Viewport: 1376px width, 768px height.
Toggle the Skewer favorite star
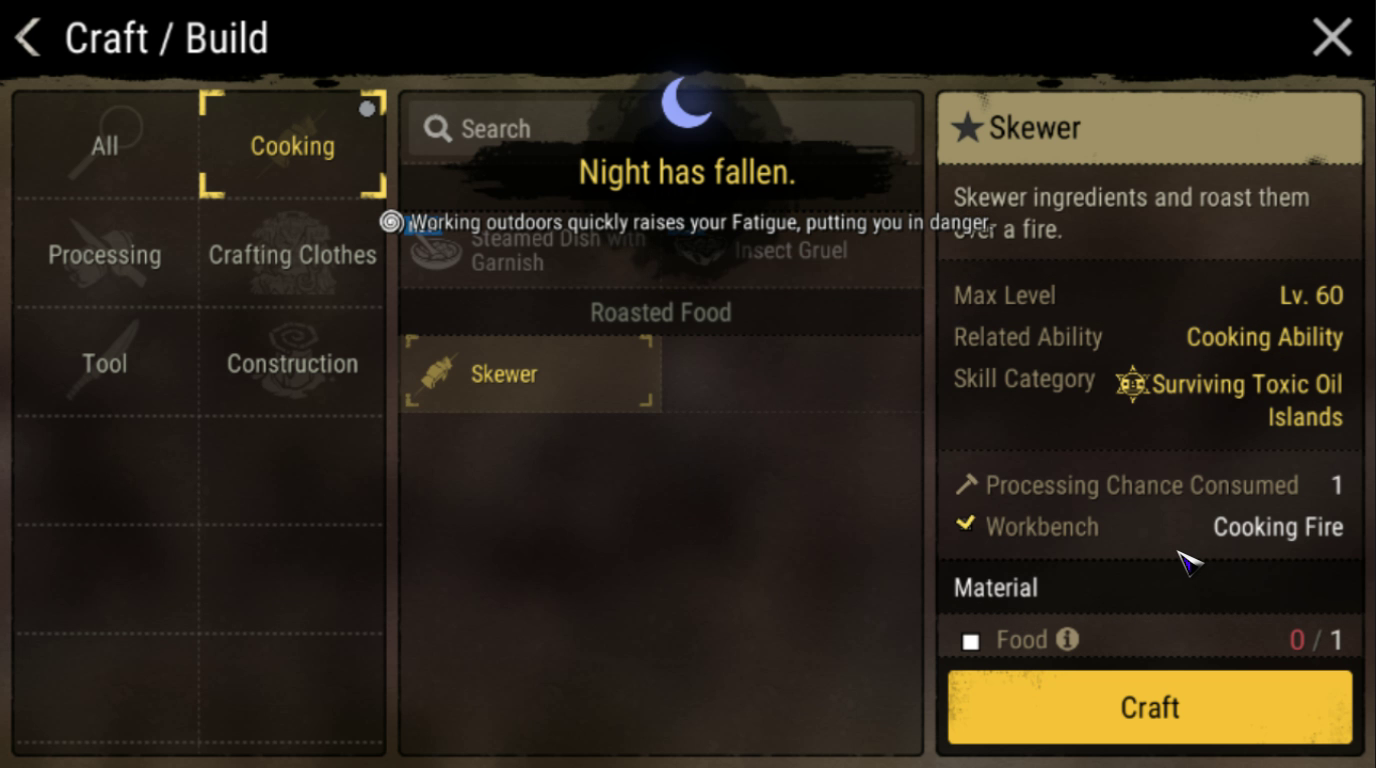pos(966,127)
